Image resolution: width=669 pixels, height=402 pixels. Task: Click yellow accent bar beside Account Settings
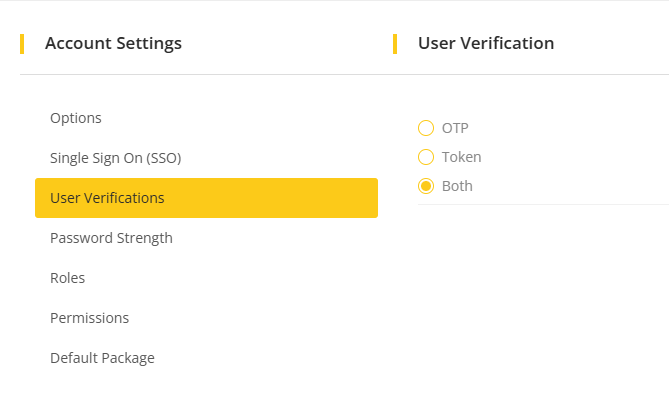coord(22,43)
